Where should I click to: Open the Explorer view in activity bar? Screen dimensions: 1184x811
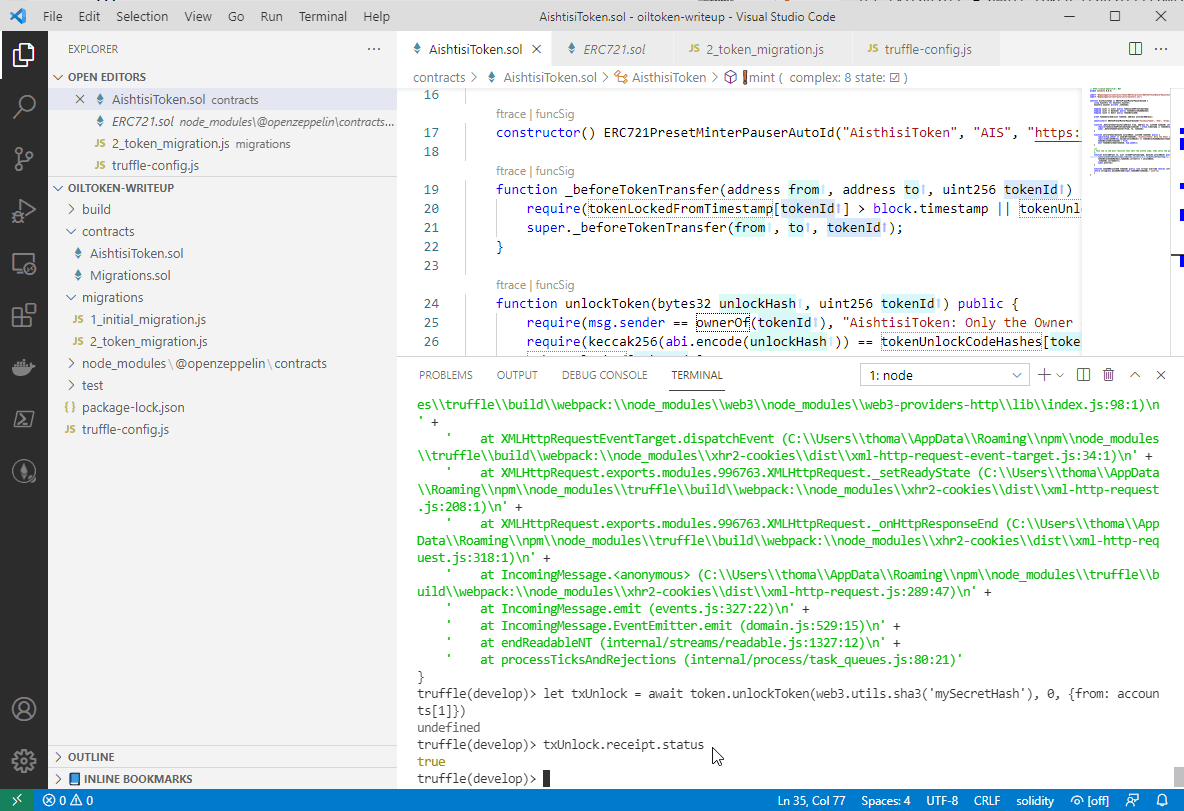pyautogui.click(x=23, y=55)
